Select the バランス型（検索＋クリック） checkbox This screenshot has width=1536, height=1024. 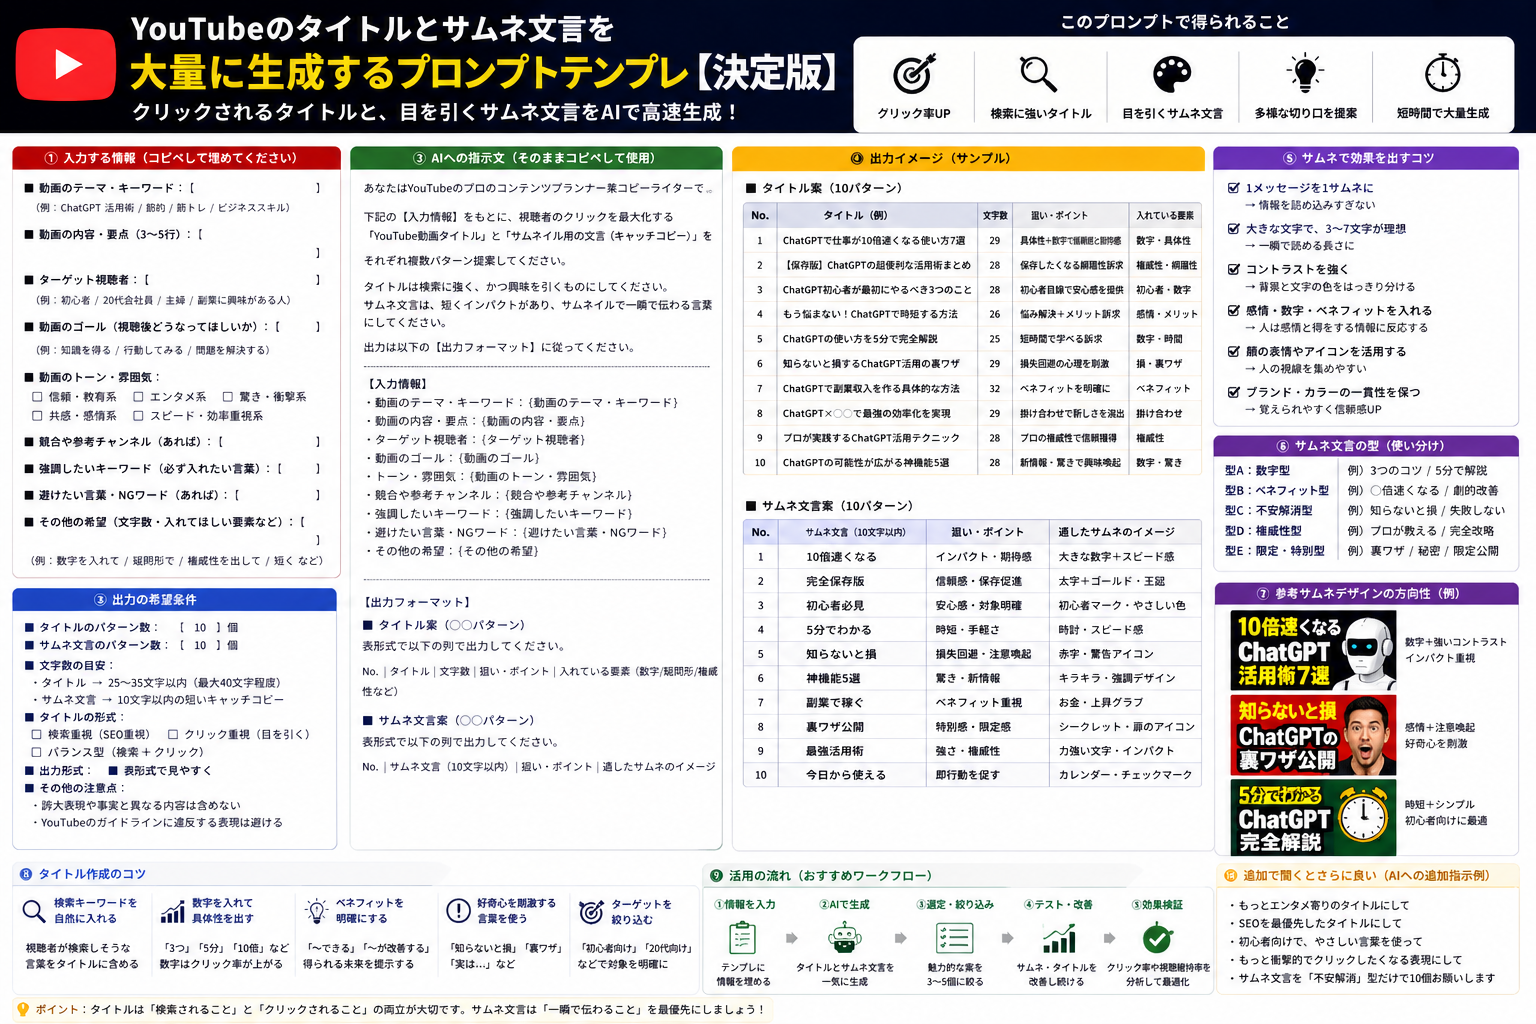[37, 752]
